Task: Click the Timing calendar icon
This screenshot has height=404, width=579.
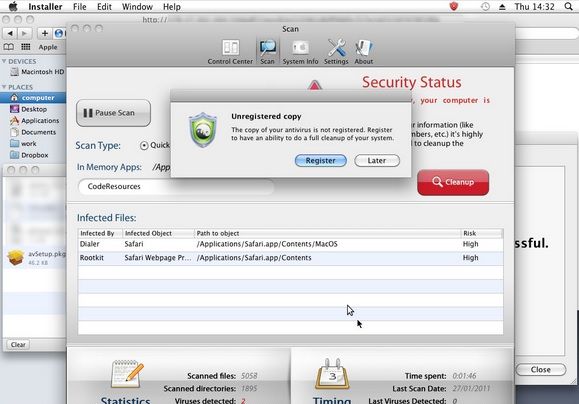Action: 332,374
